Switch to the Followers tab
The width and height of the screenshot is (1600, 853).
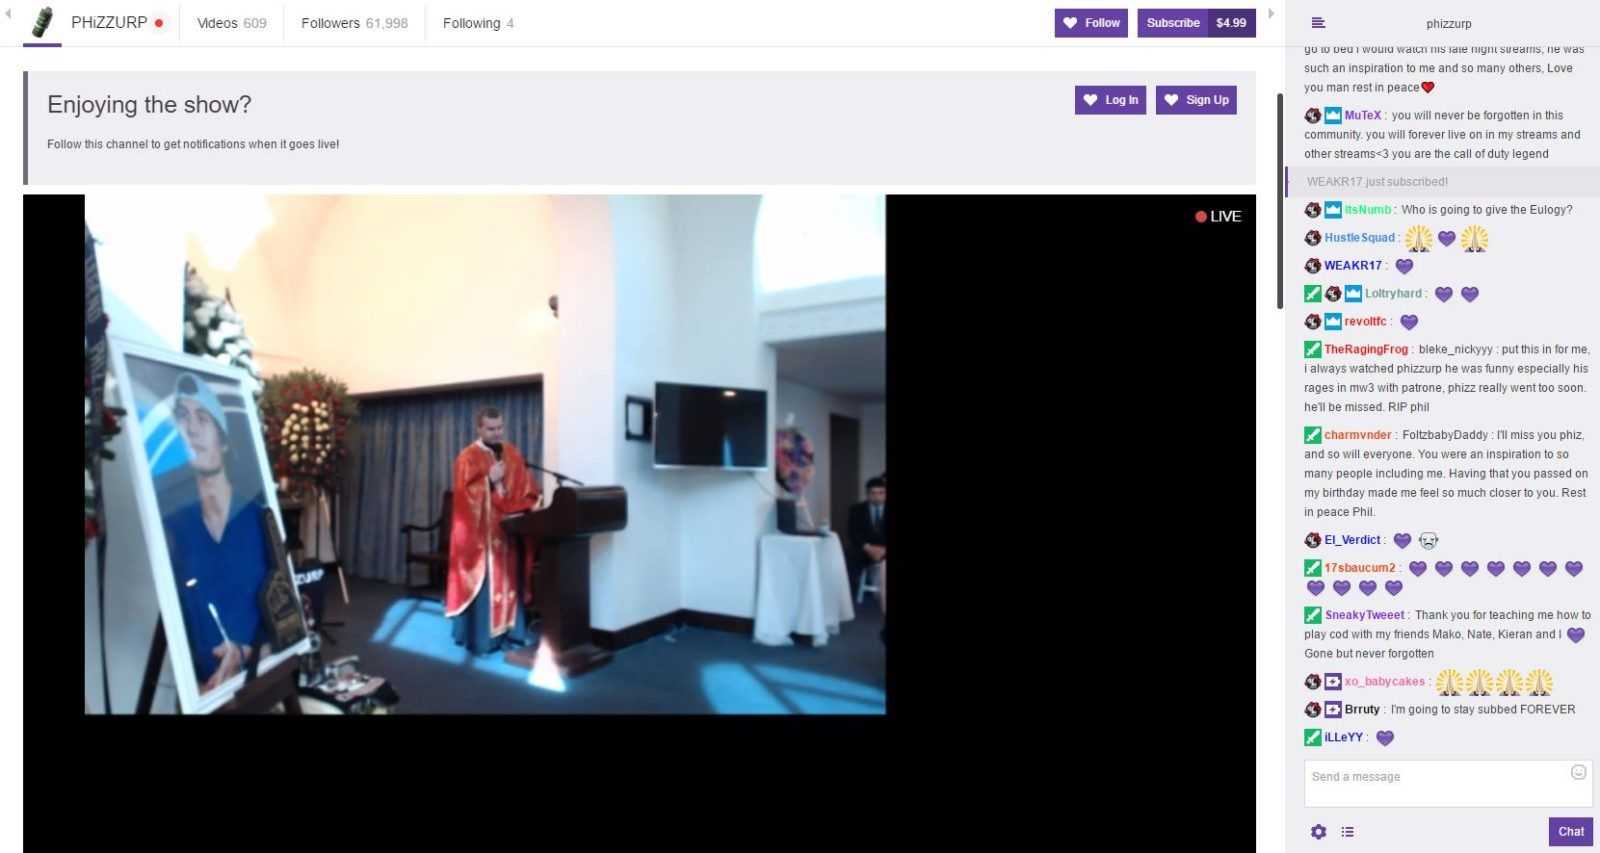tap(354, 23)
